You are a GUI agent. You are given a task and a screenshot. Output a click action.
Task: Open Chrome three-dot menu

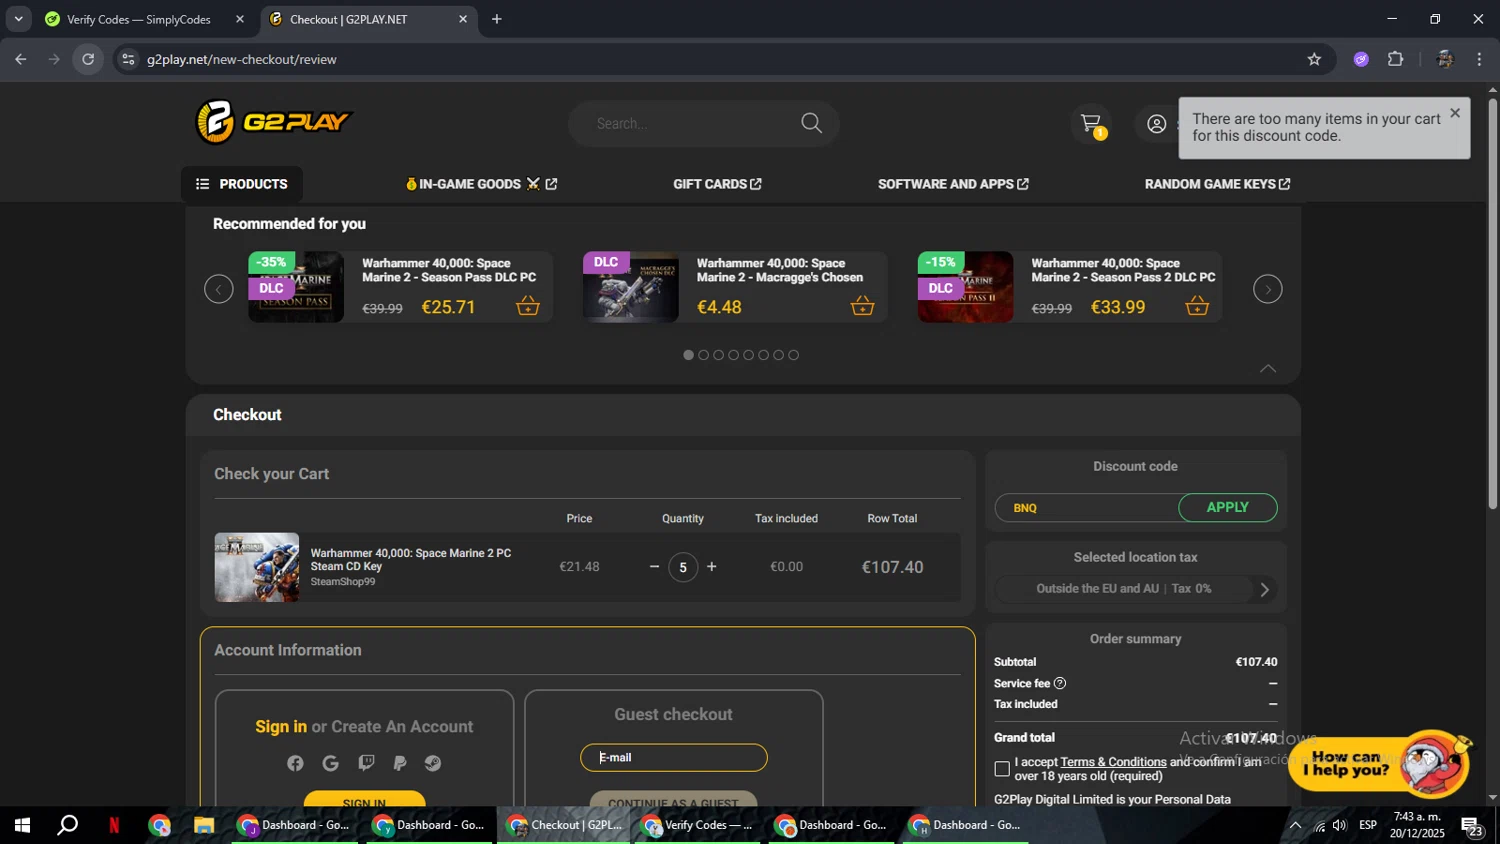(x=1479, y=59)
